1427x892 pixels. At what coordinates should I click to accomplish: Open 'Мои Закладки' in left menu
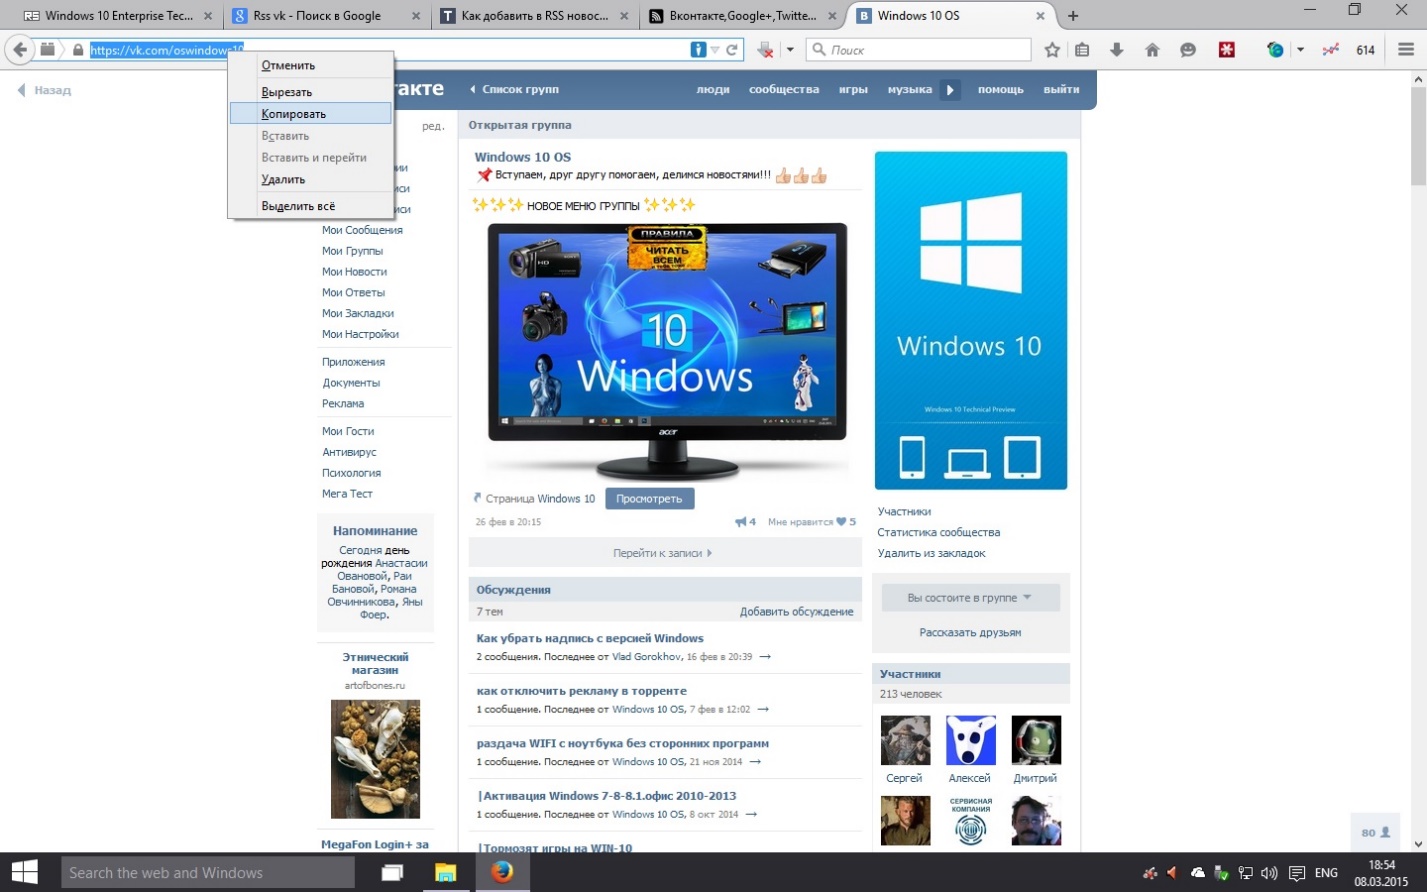coord(357,313)
